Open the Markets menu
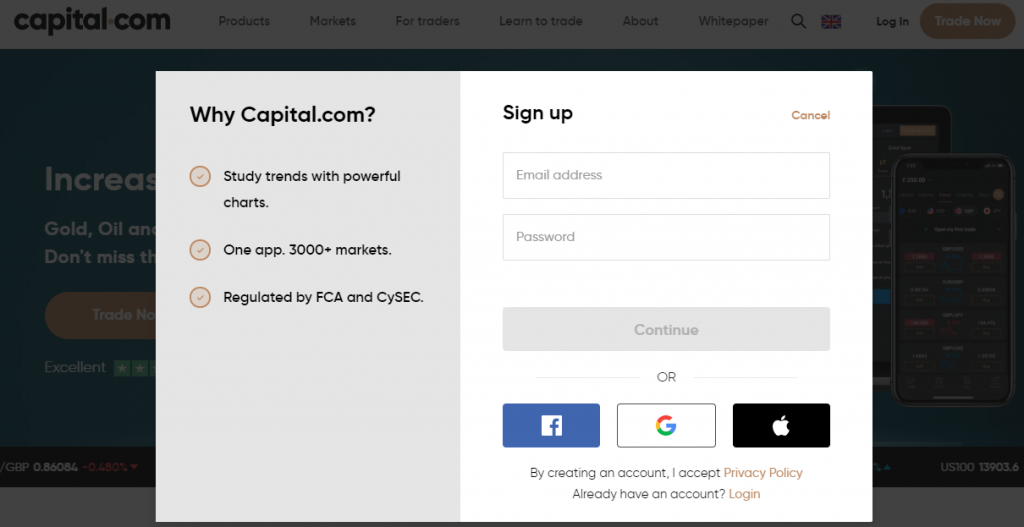 [332, 21]
